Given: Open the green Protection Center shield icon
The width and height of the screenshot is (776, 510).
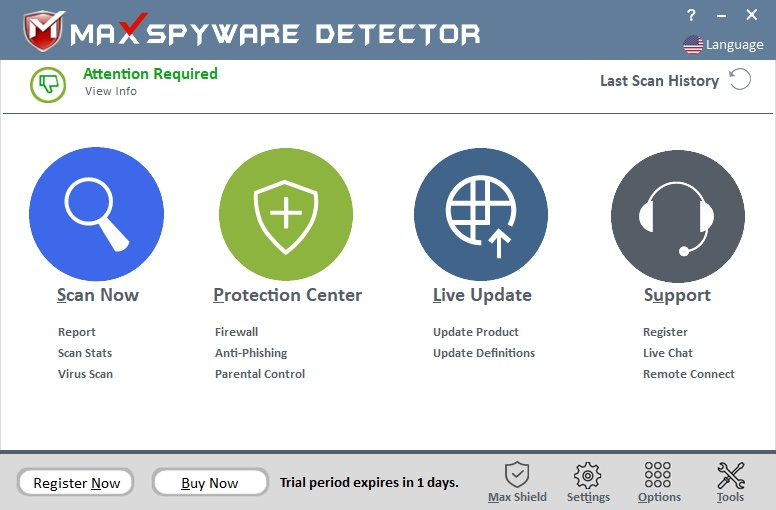Looking at the screenshot, I should (x=286, y=215).
